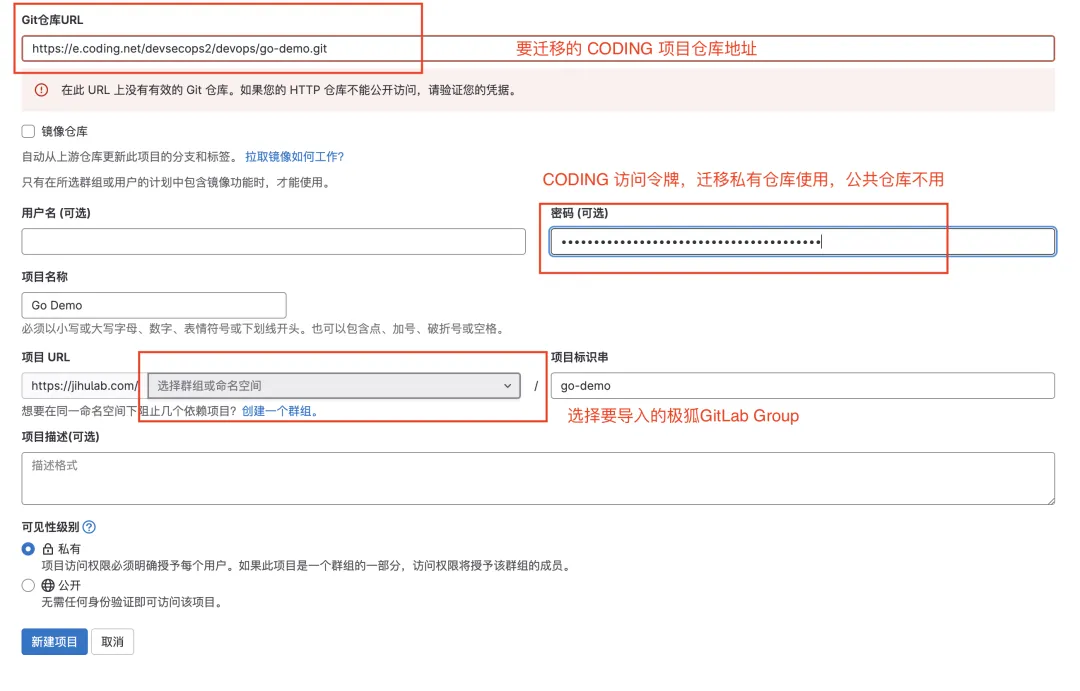The image size is (1080, 691).
Task: Click the 项目标识串 field with go-demo
Action: tap(802, 386)
